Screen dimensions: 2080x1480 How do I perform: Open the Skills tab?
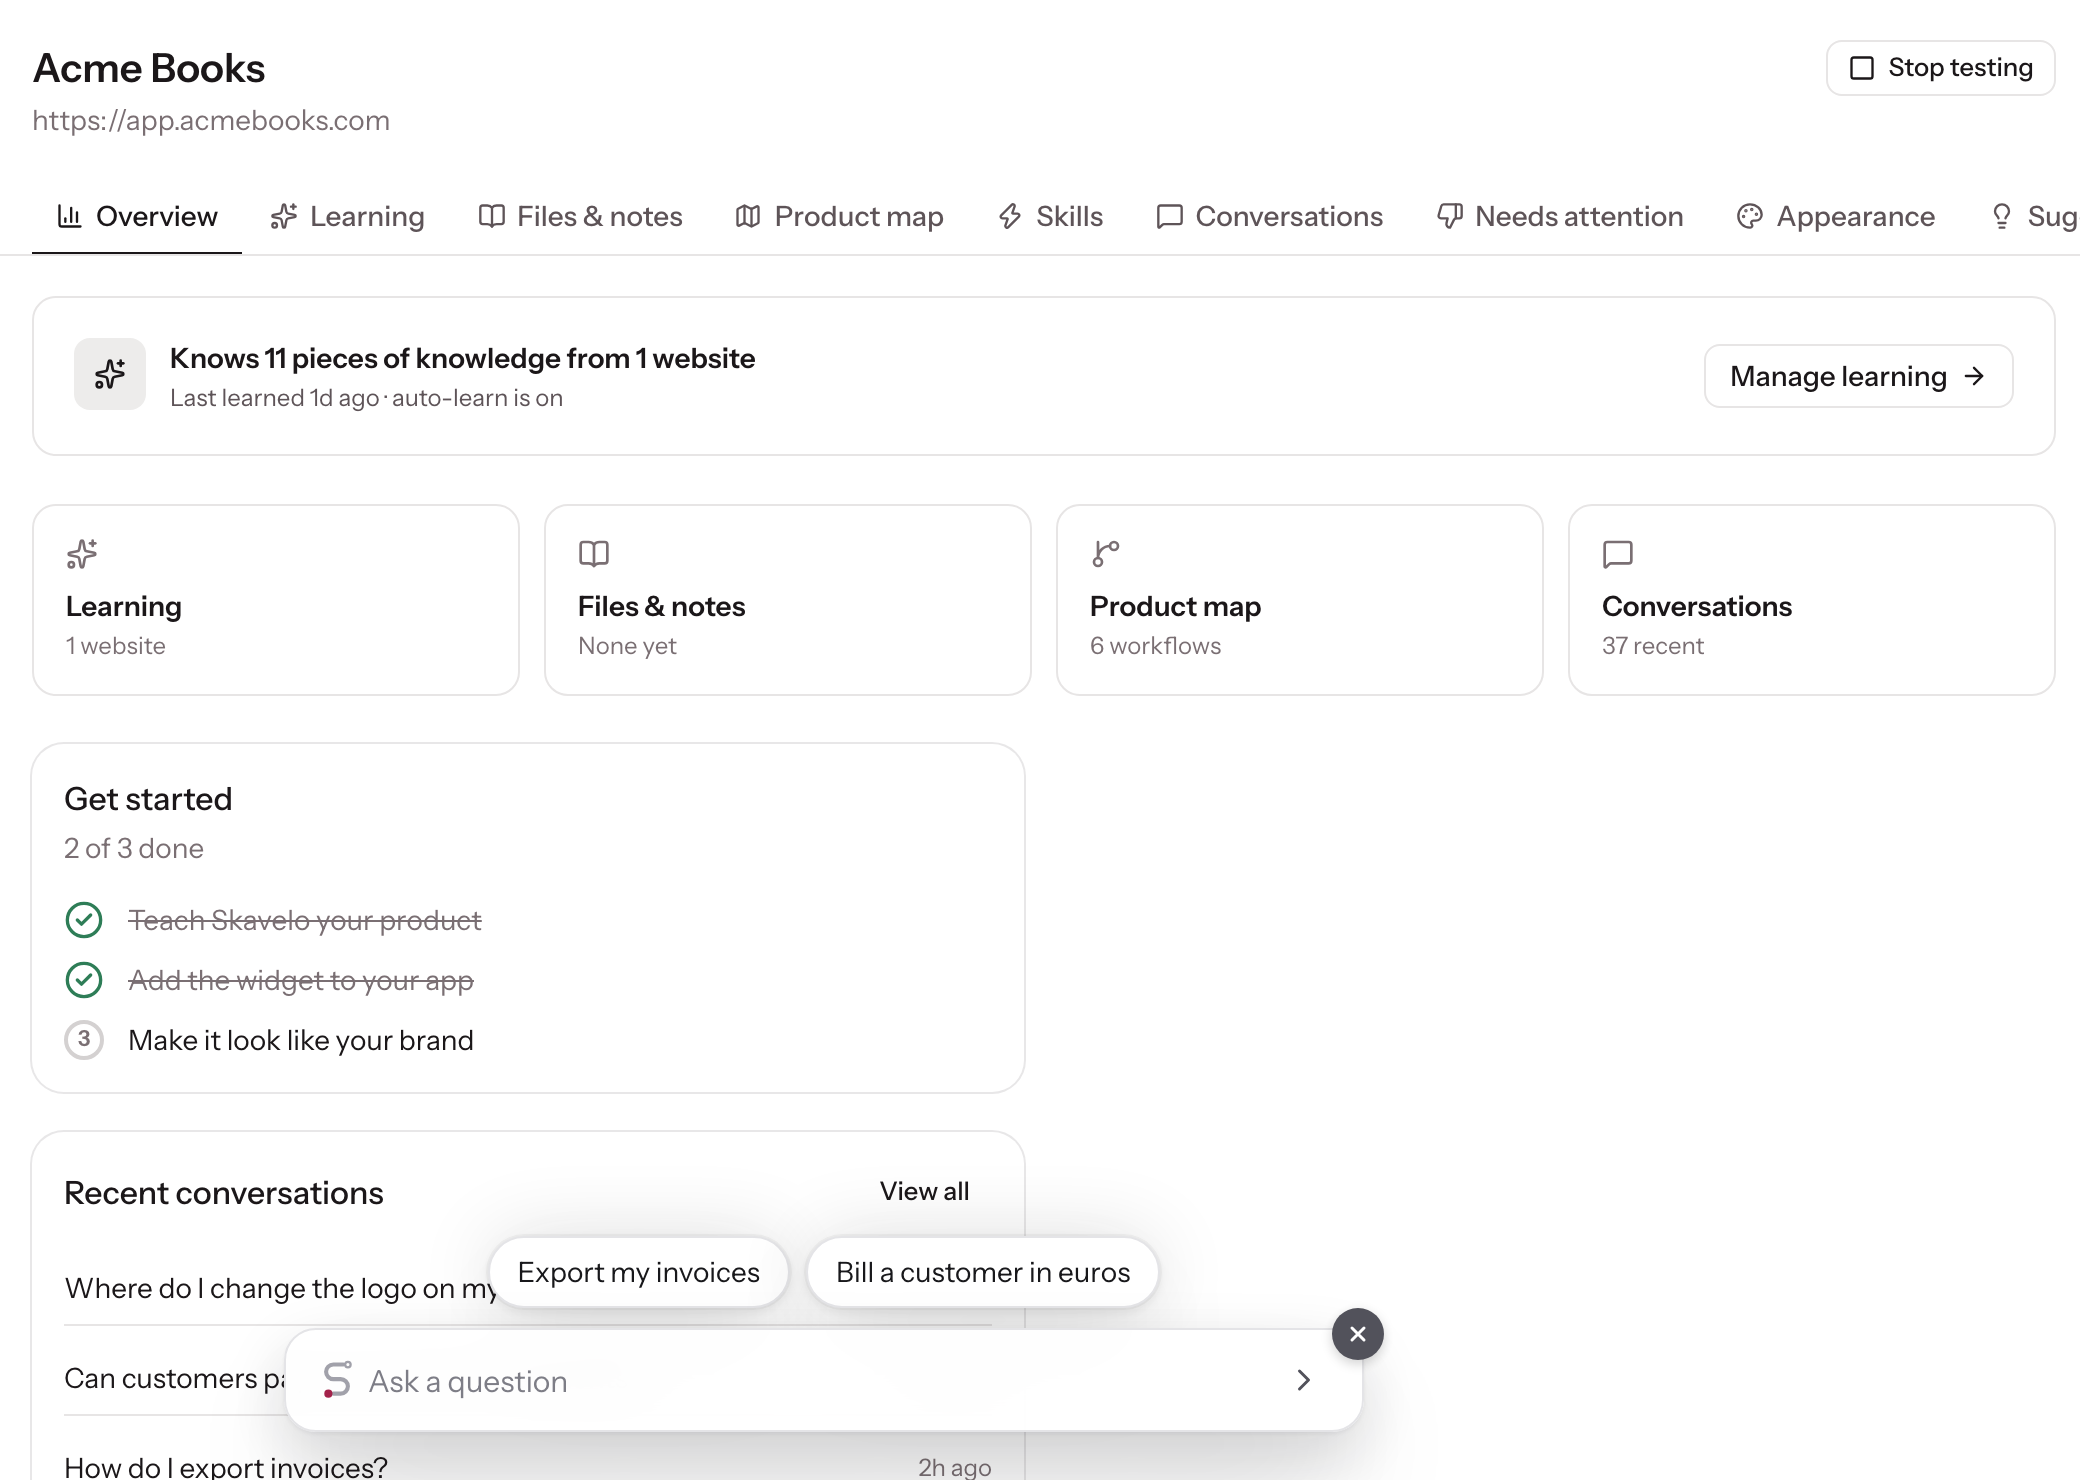pyautogui.click(x=1050, y=216)
